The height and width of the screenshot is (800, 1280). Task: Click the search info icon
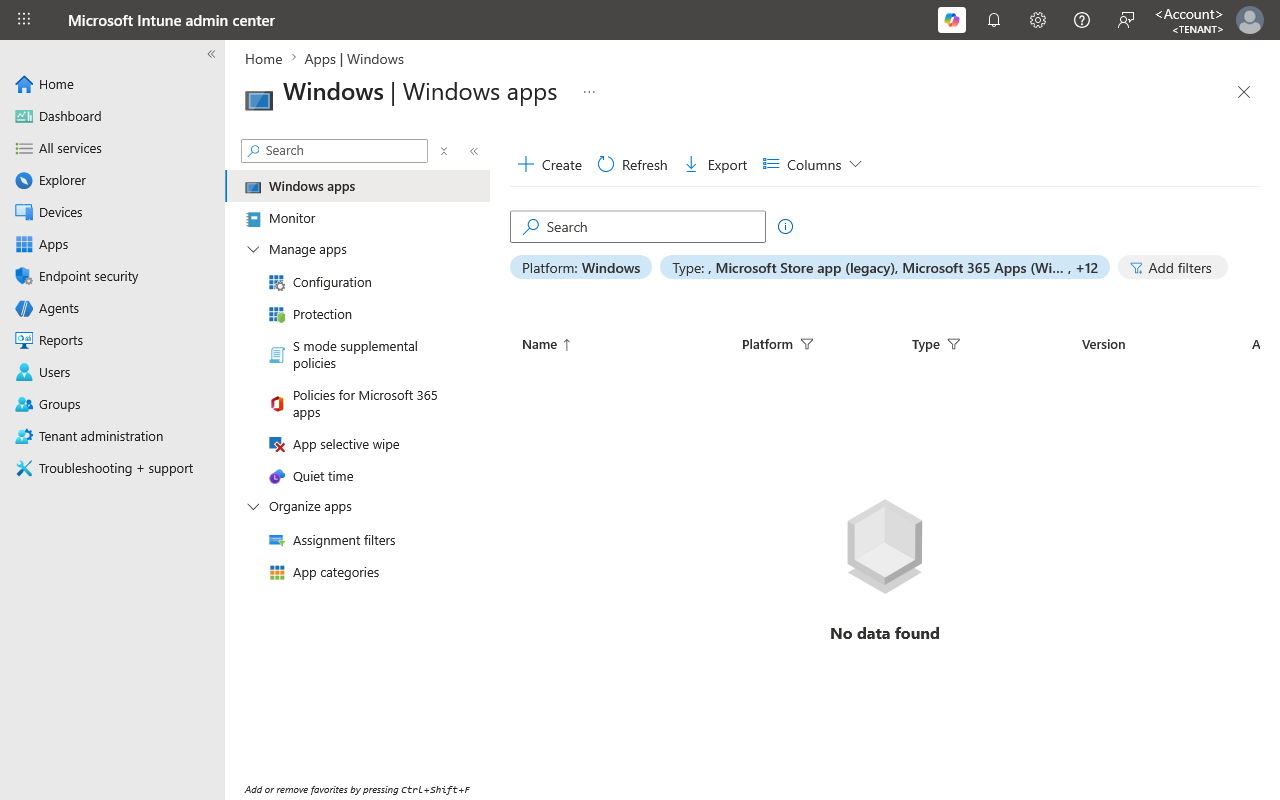[x=785, y=227]
